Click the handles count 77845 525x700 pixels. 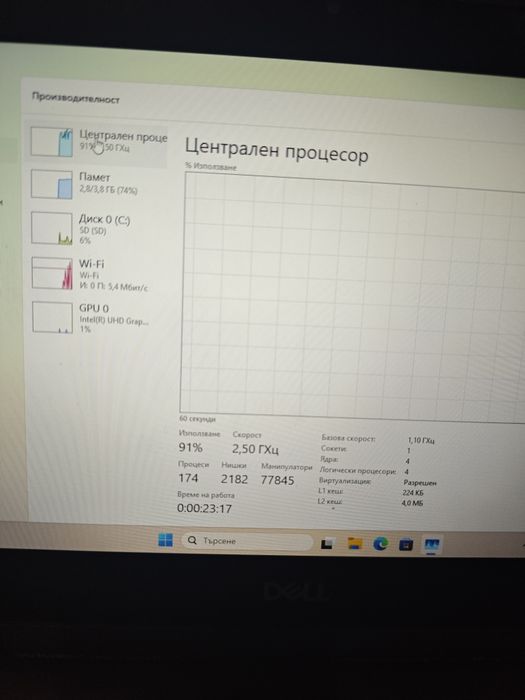click(277, 480)
